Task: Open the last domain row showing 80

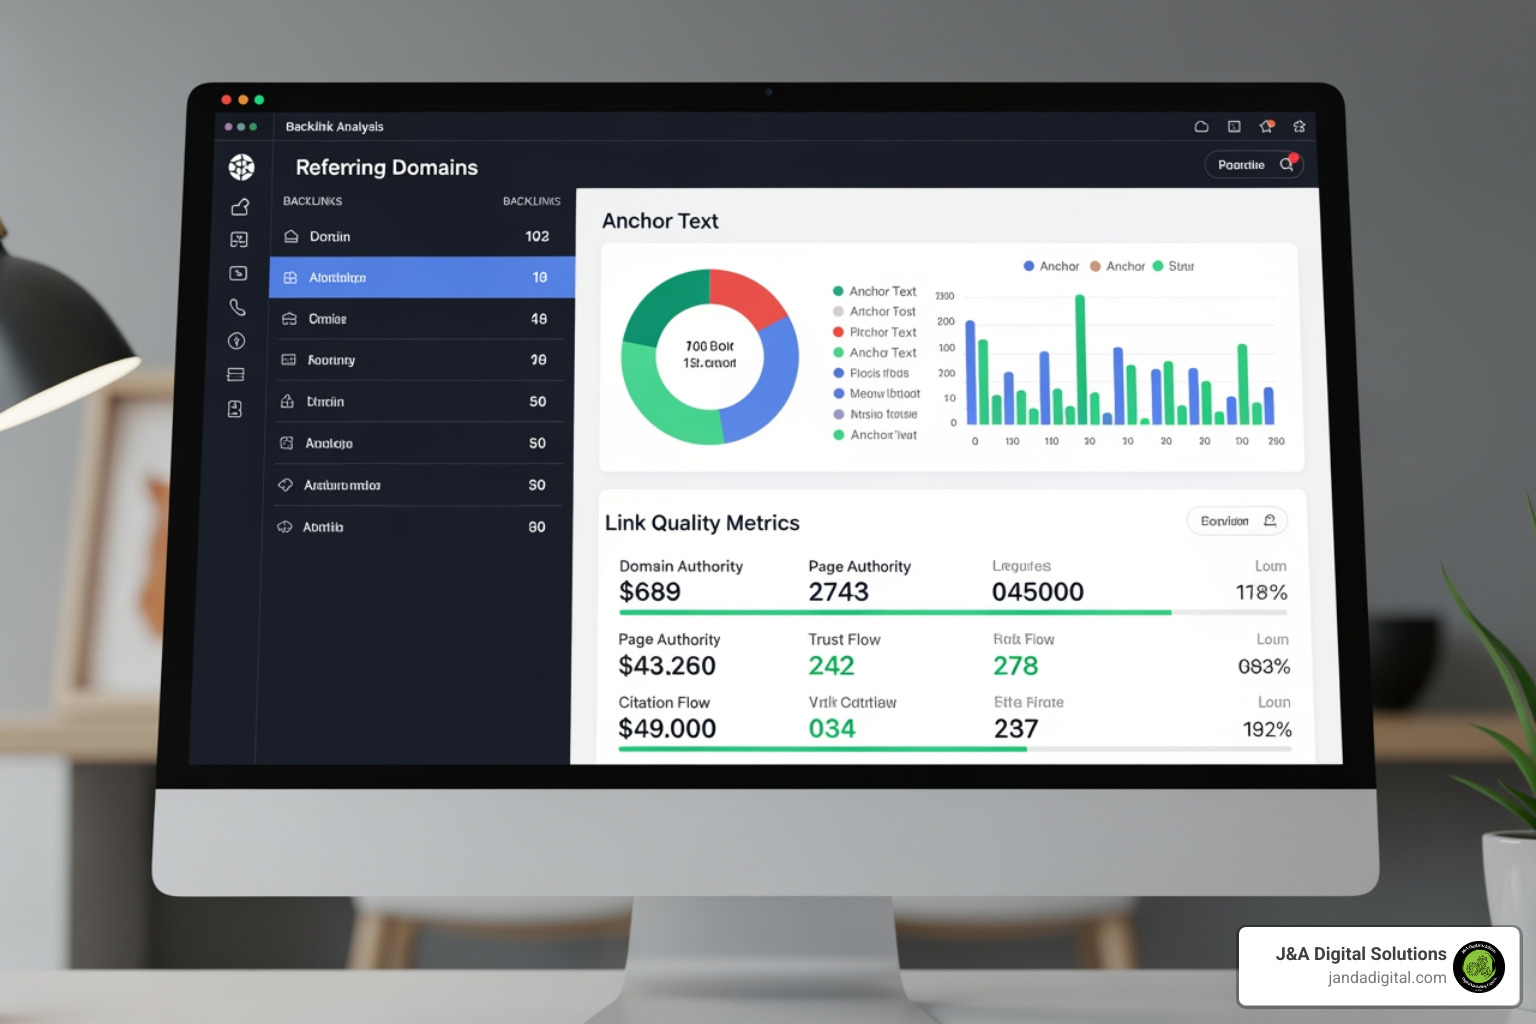Action: point(416,527)
